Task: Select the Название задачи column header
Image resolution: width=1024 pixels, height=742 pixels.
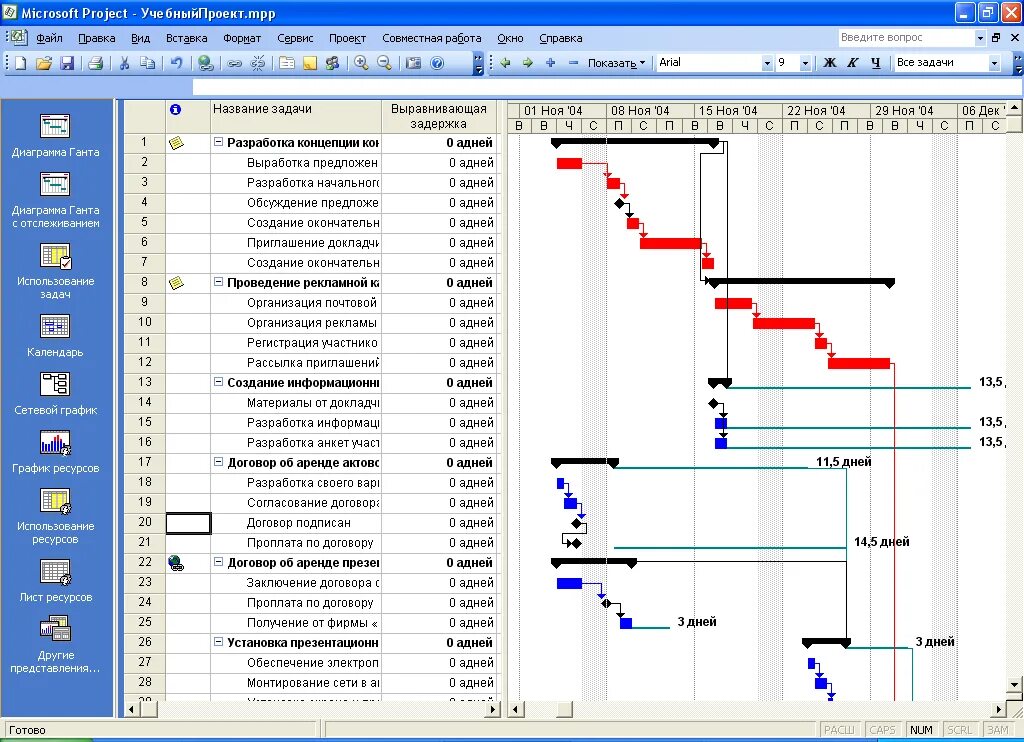Action: [x=296, y=116]
